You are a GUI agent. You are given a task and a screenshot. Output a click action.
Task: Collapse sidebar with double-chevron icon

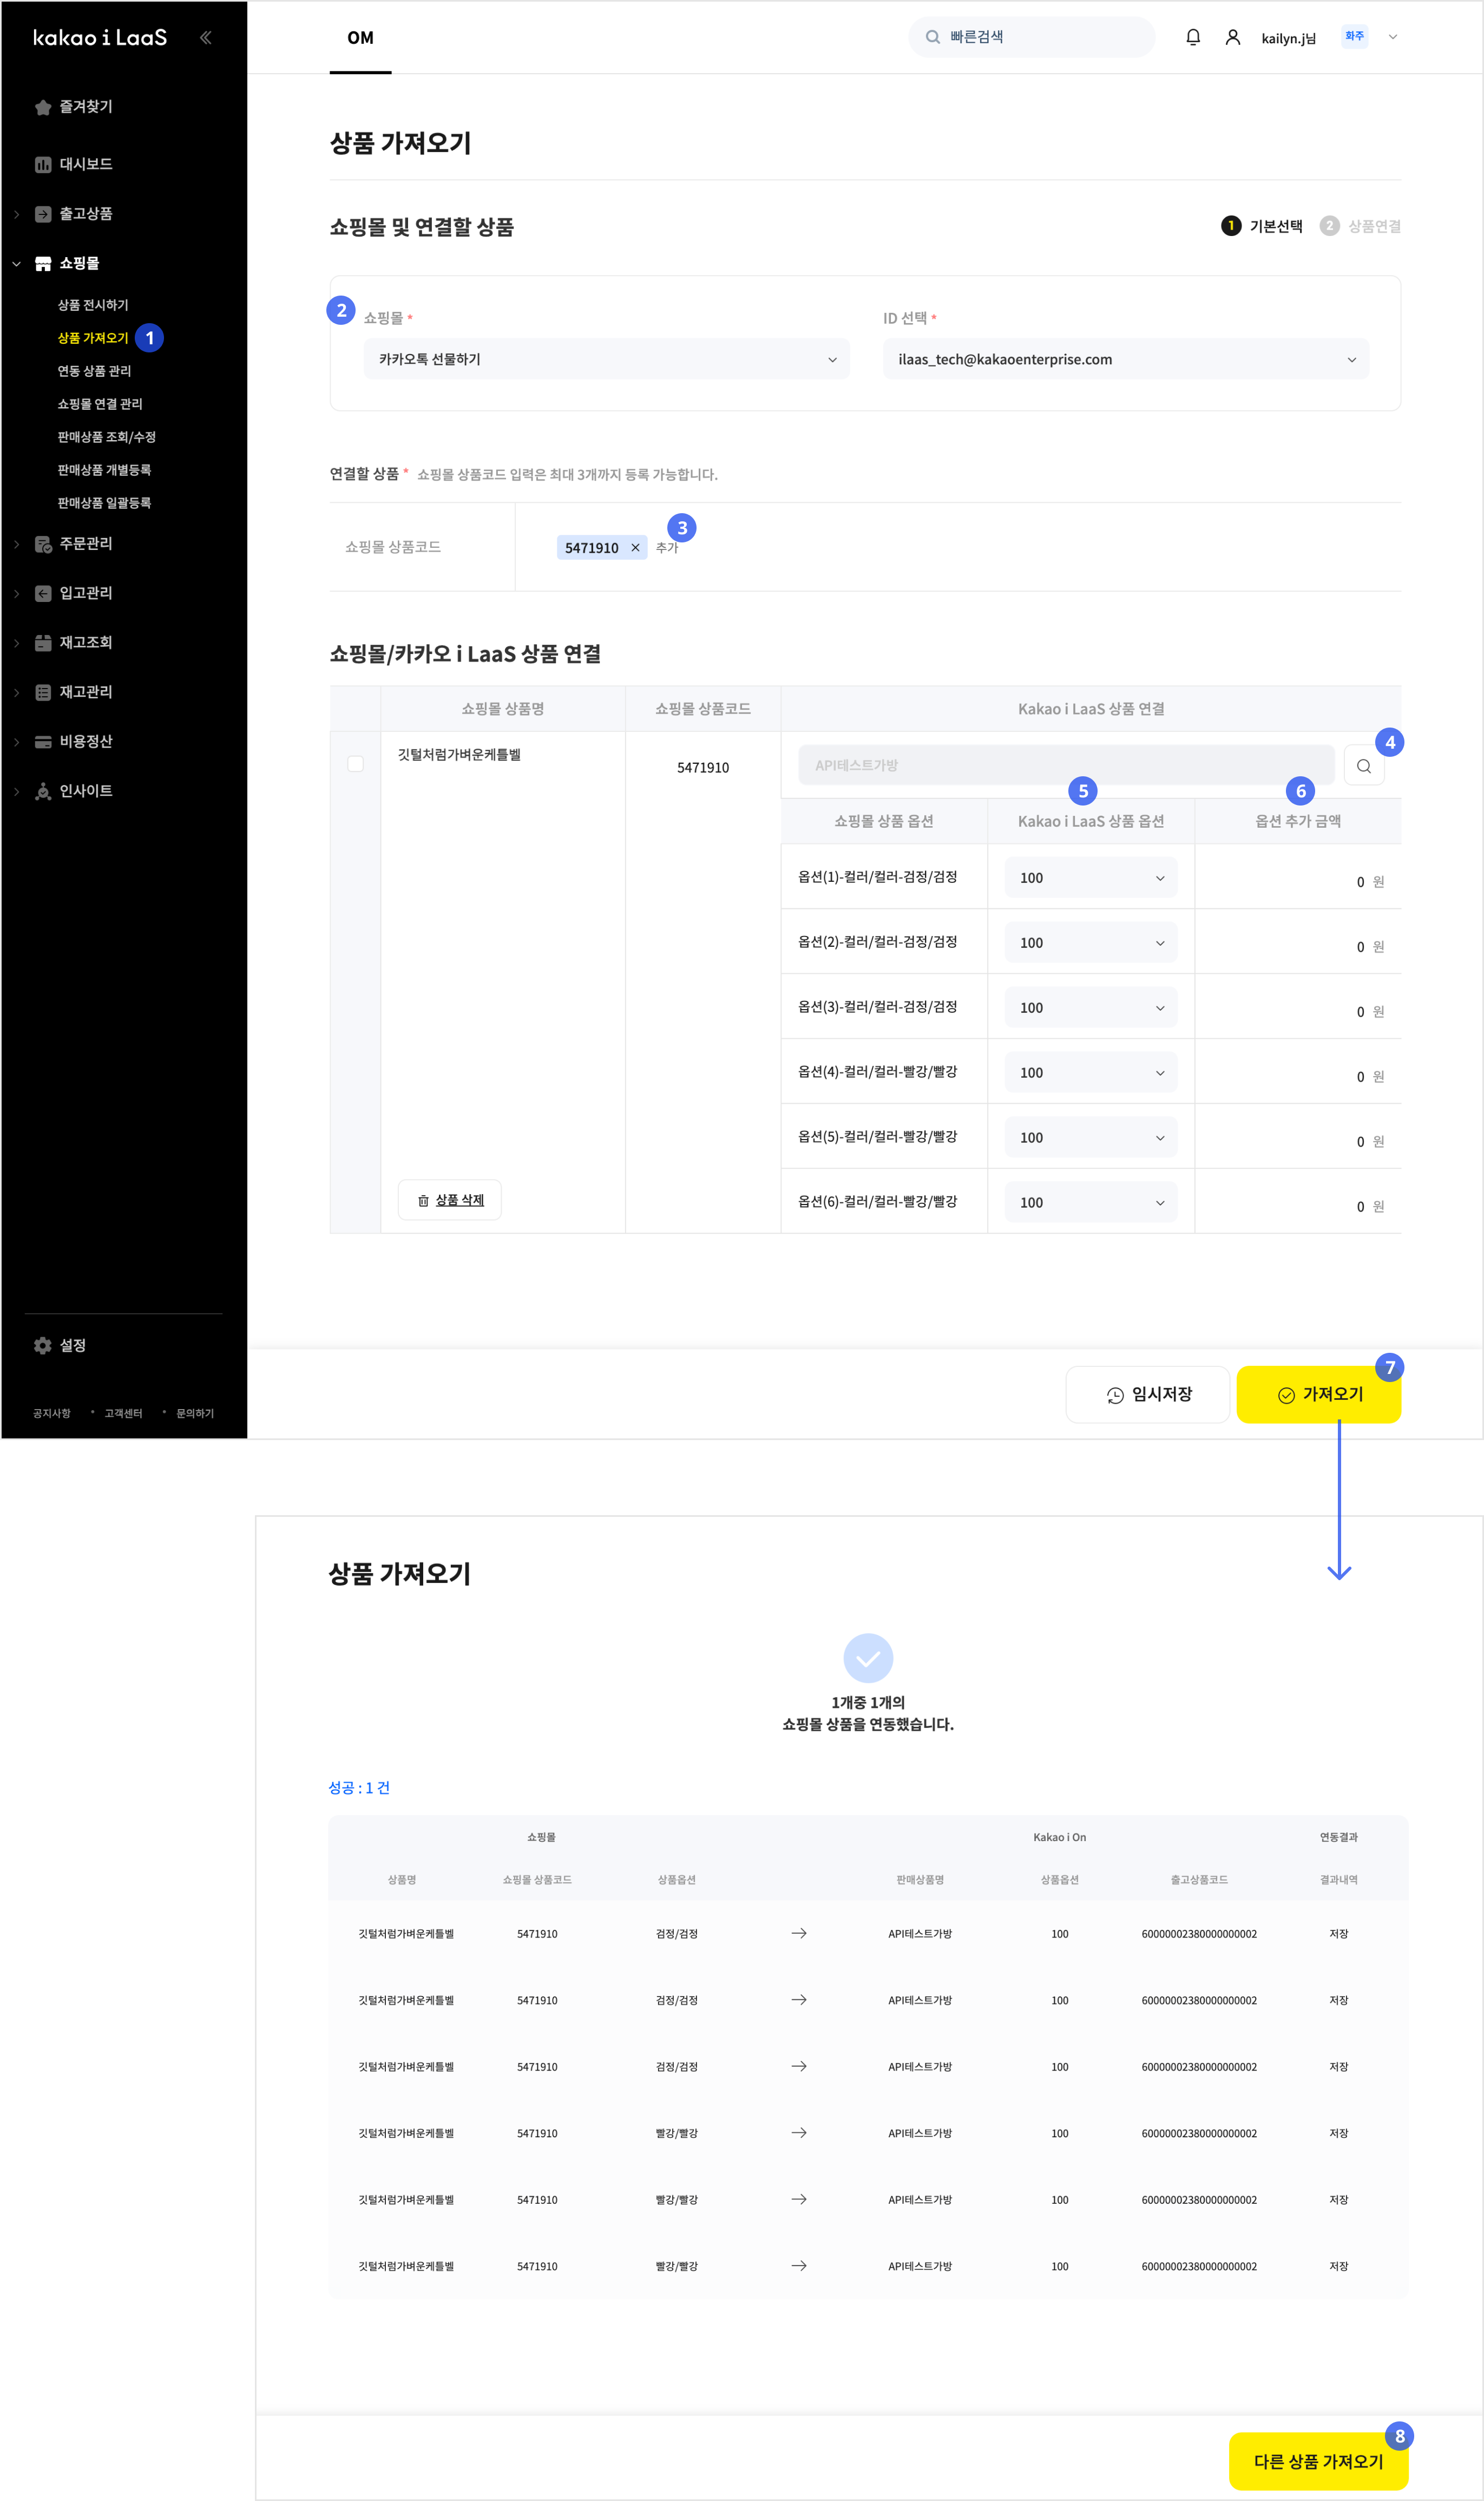(205, 38)
